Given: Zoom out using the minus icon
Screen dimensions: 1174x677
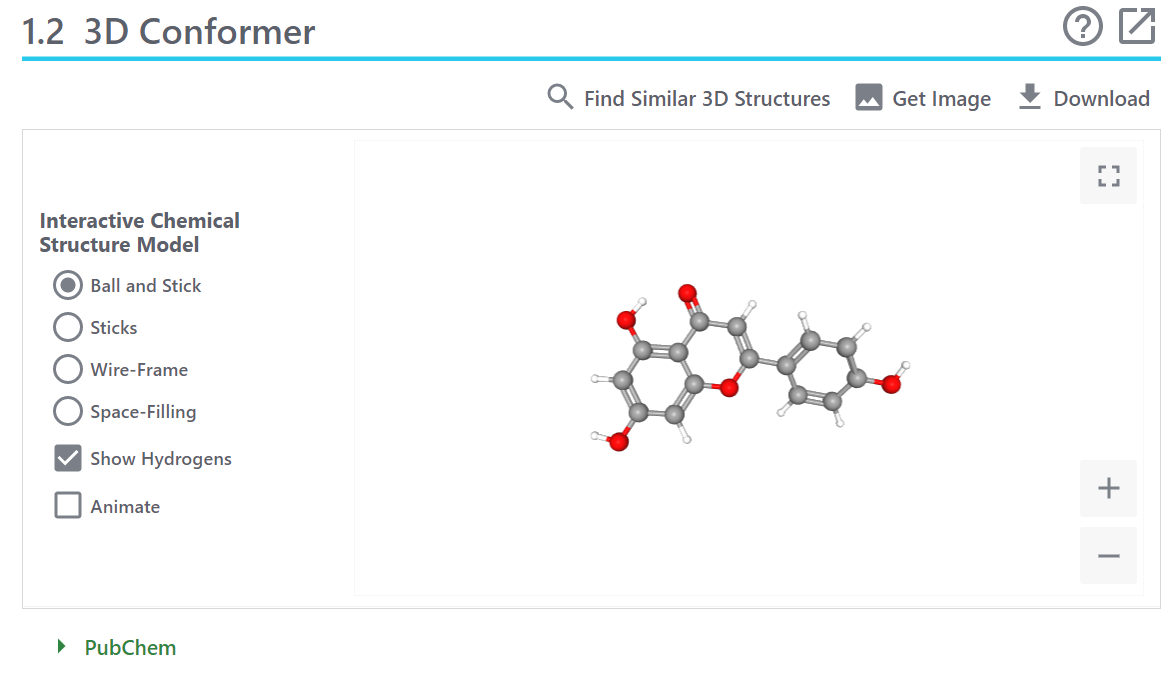Looking at the screenshot, I should (x=1108, y=555).
